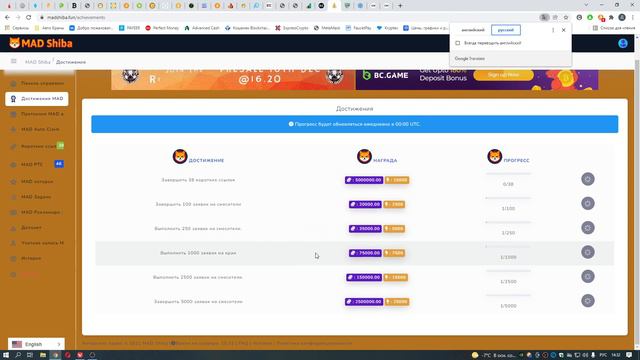Viewport: 640px width, 360px height.
Task: Close the Google Translate popup
Action: (x=564, y=30)
